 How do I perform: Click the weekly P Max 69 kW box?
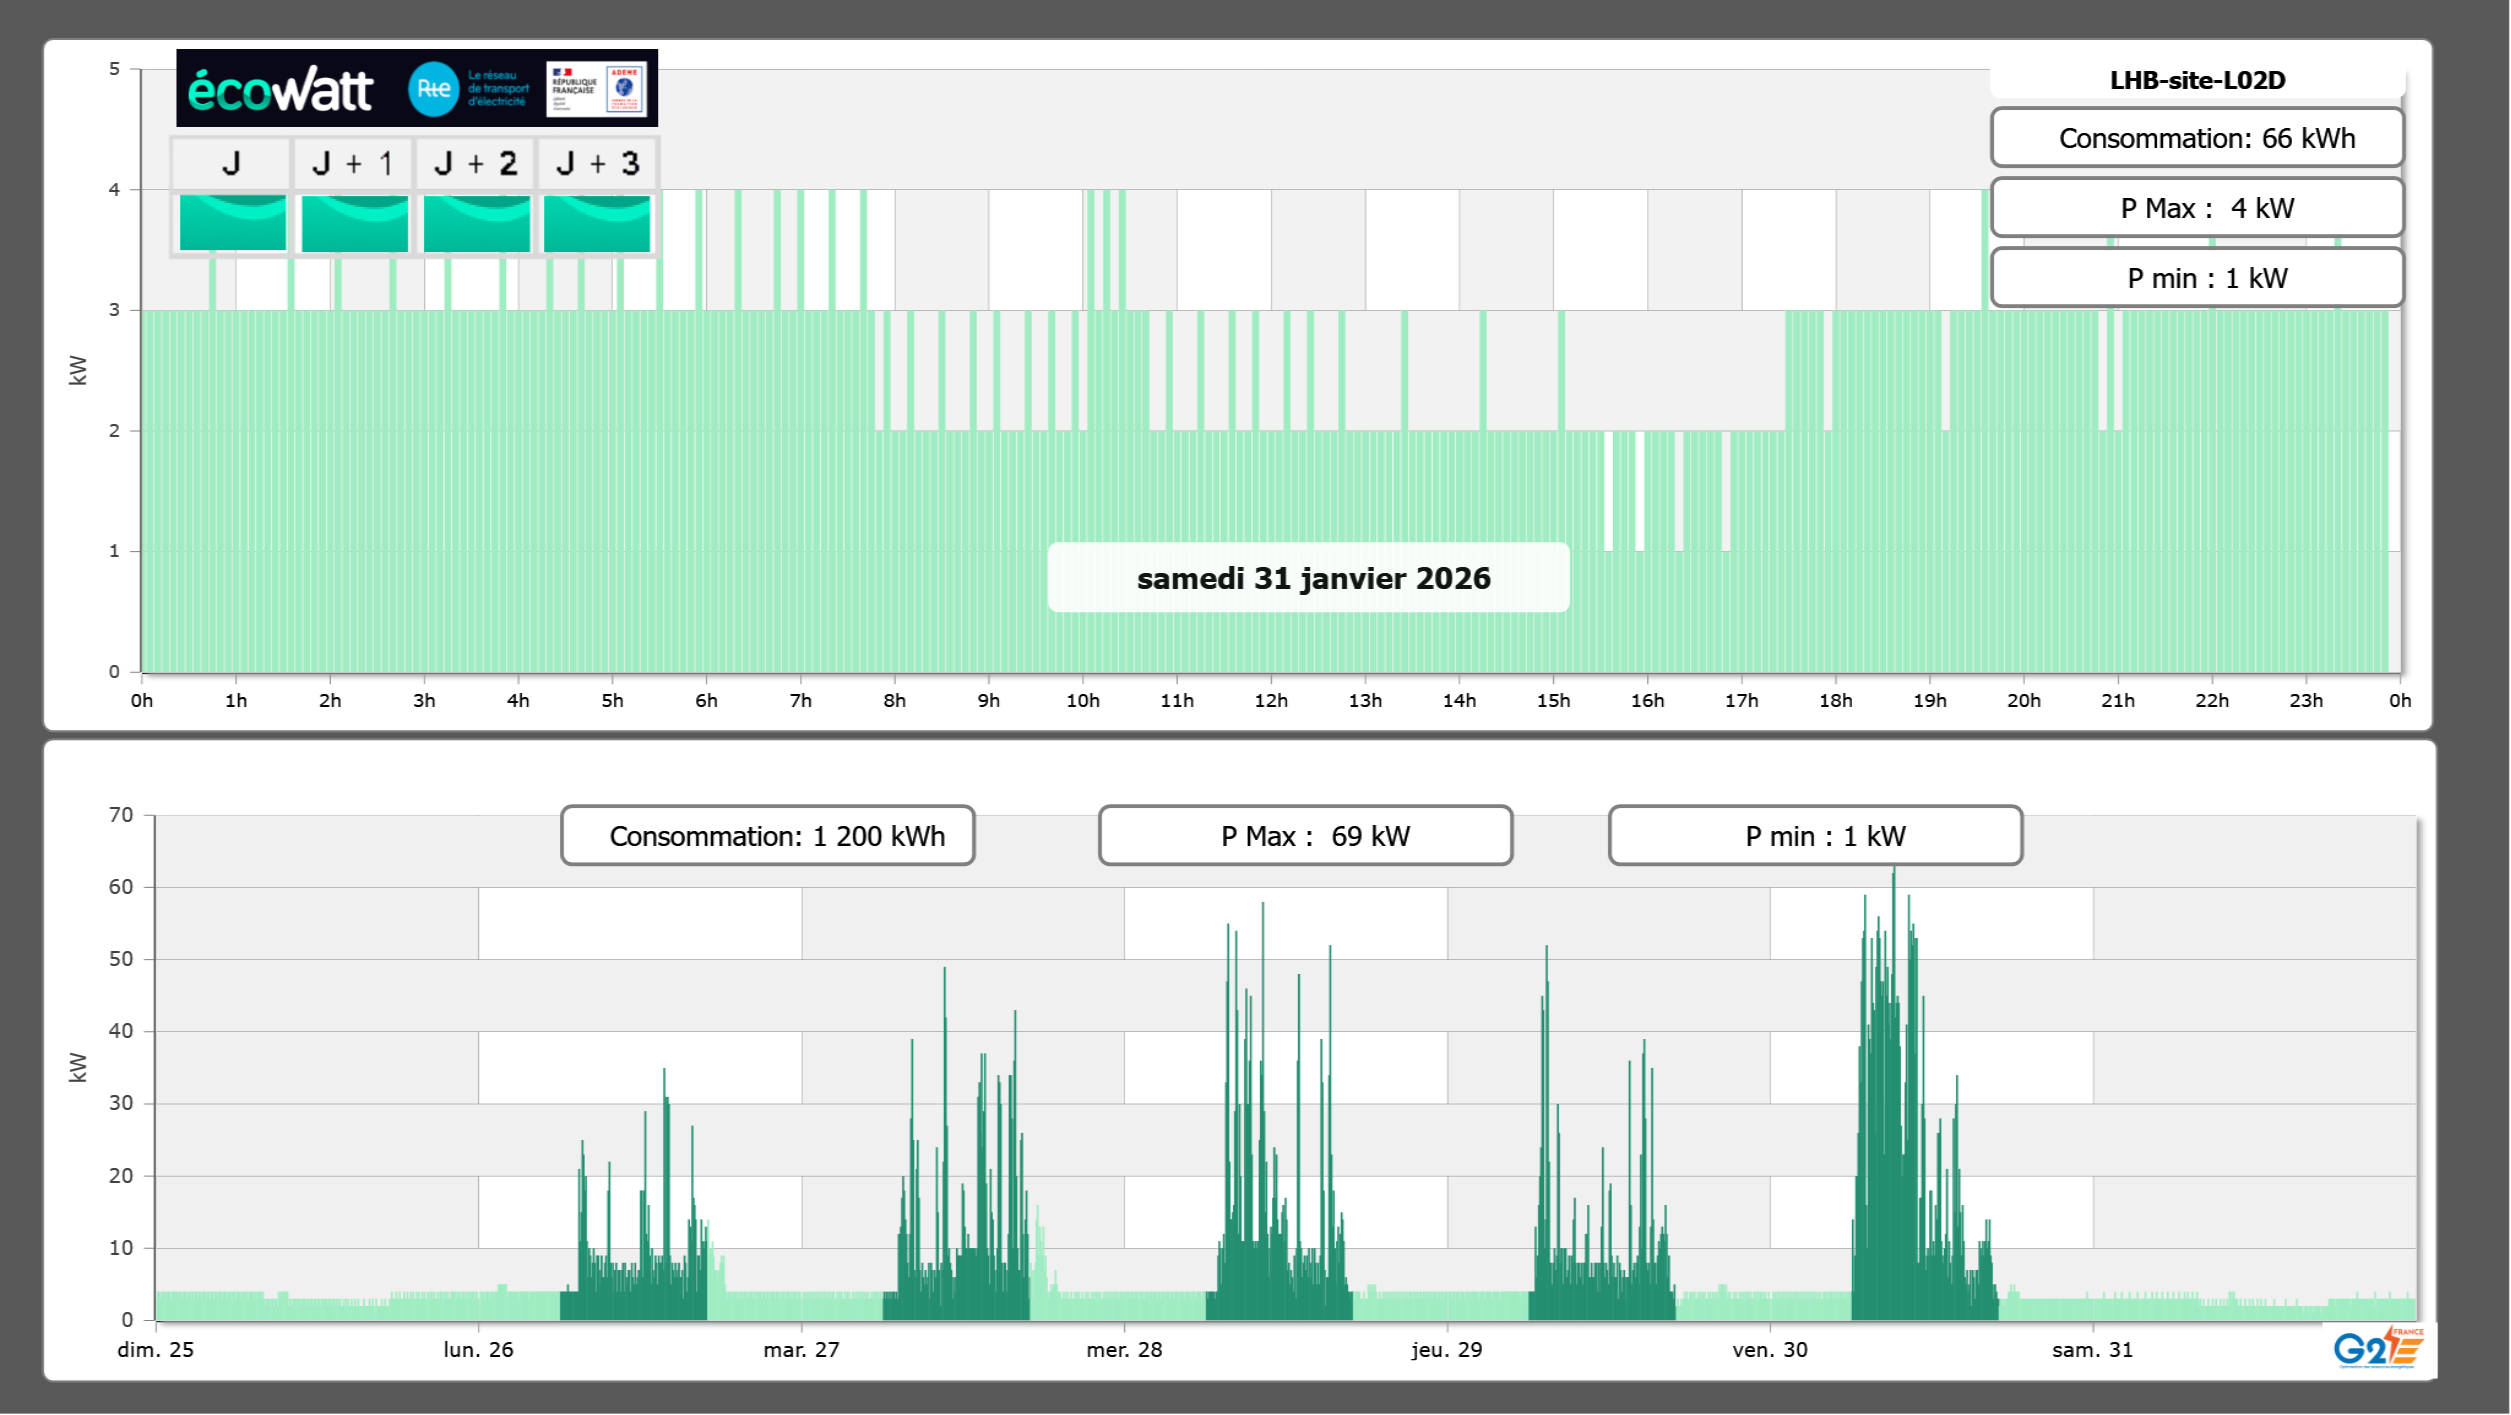(x=1305, y=836)
